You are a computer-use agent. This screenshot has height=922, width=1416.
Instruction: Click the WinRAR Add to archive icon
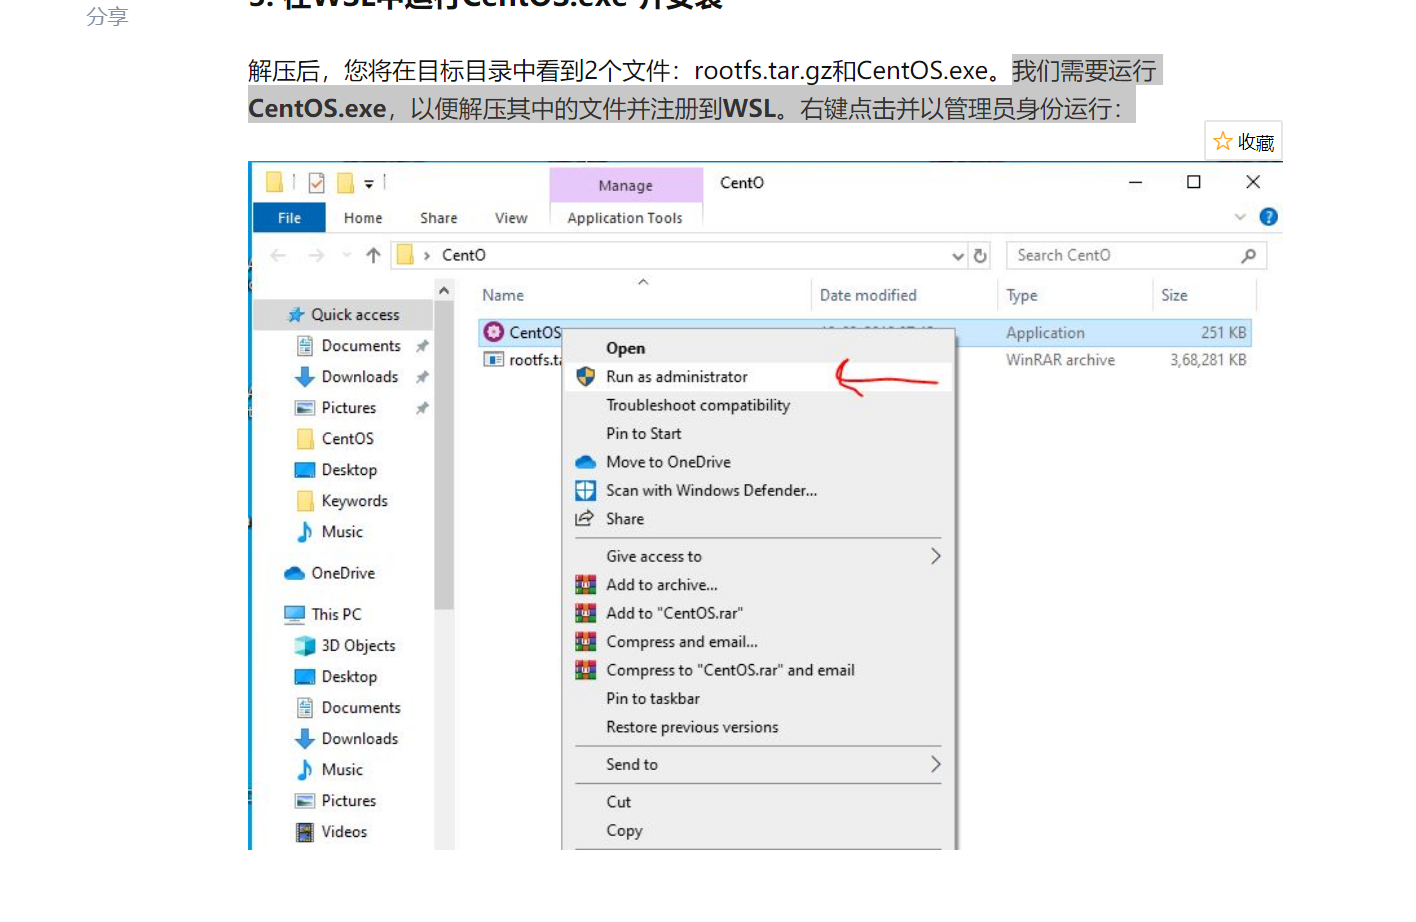[585, 584]
